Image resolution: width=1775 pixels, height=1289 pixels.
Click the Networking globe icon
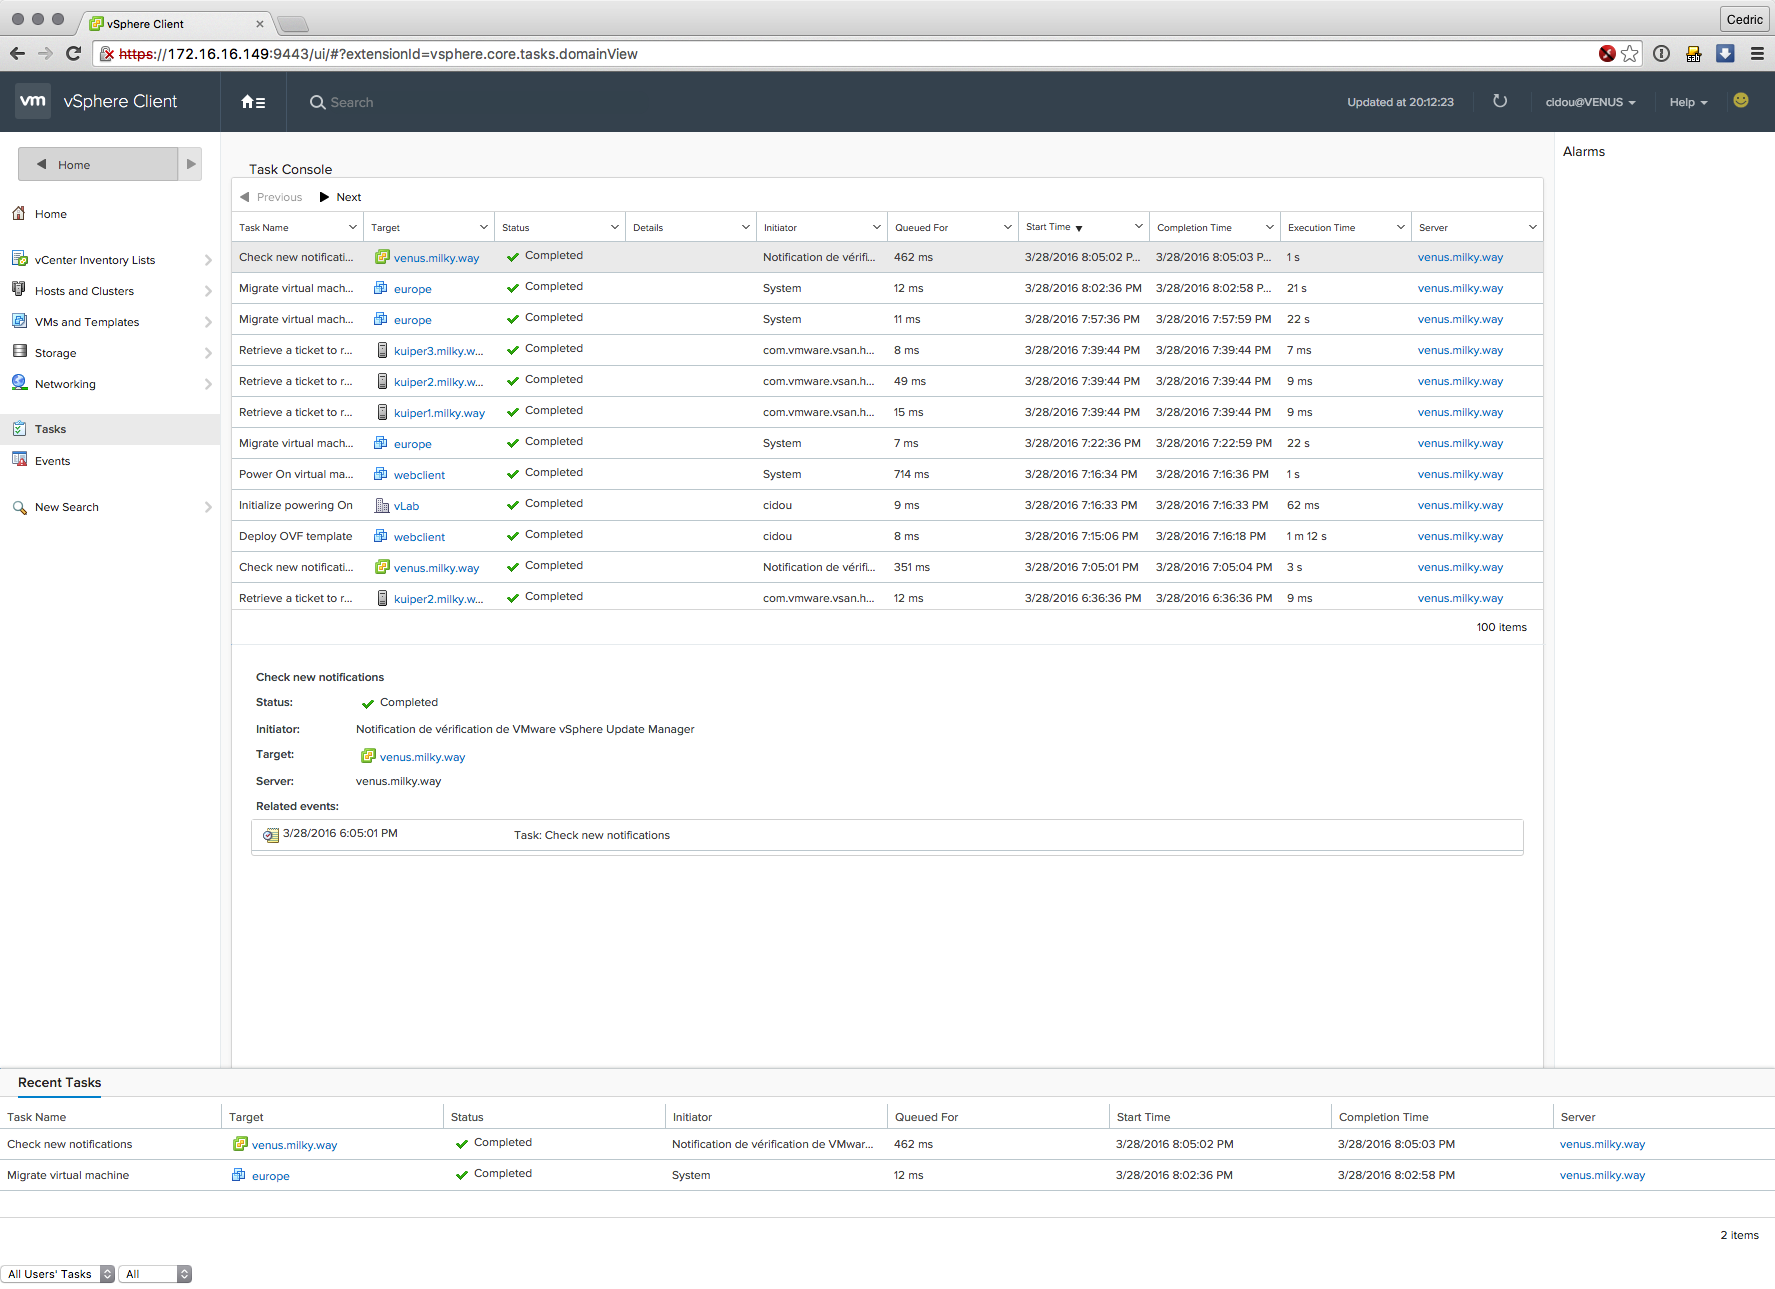pyautogui.click(x=19, y=383)
